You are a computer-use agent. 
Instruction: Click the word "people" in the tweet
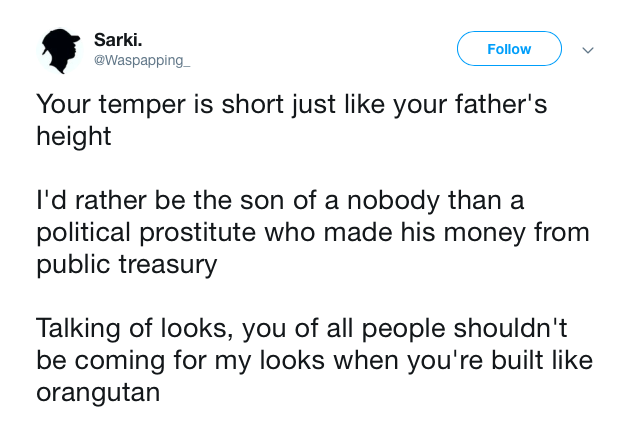pos(404,330)
